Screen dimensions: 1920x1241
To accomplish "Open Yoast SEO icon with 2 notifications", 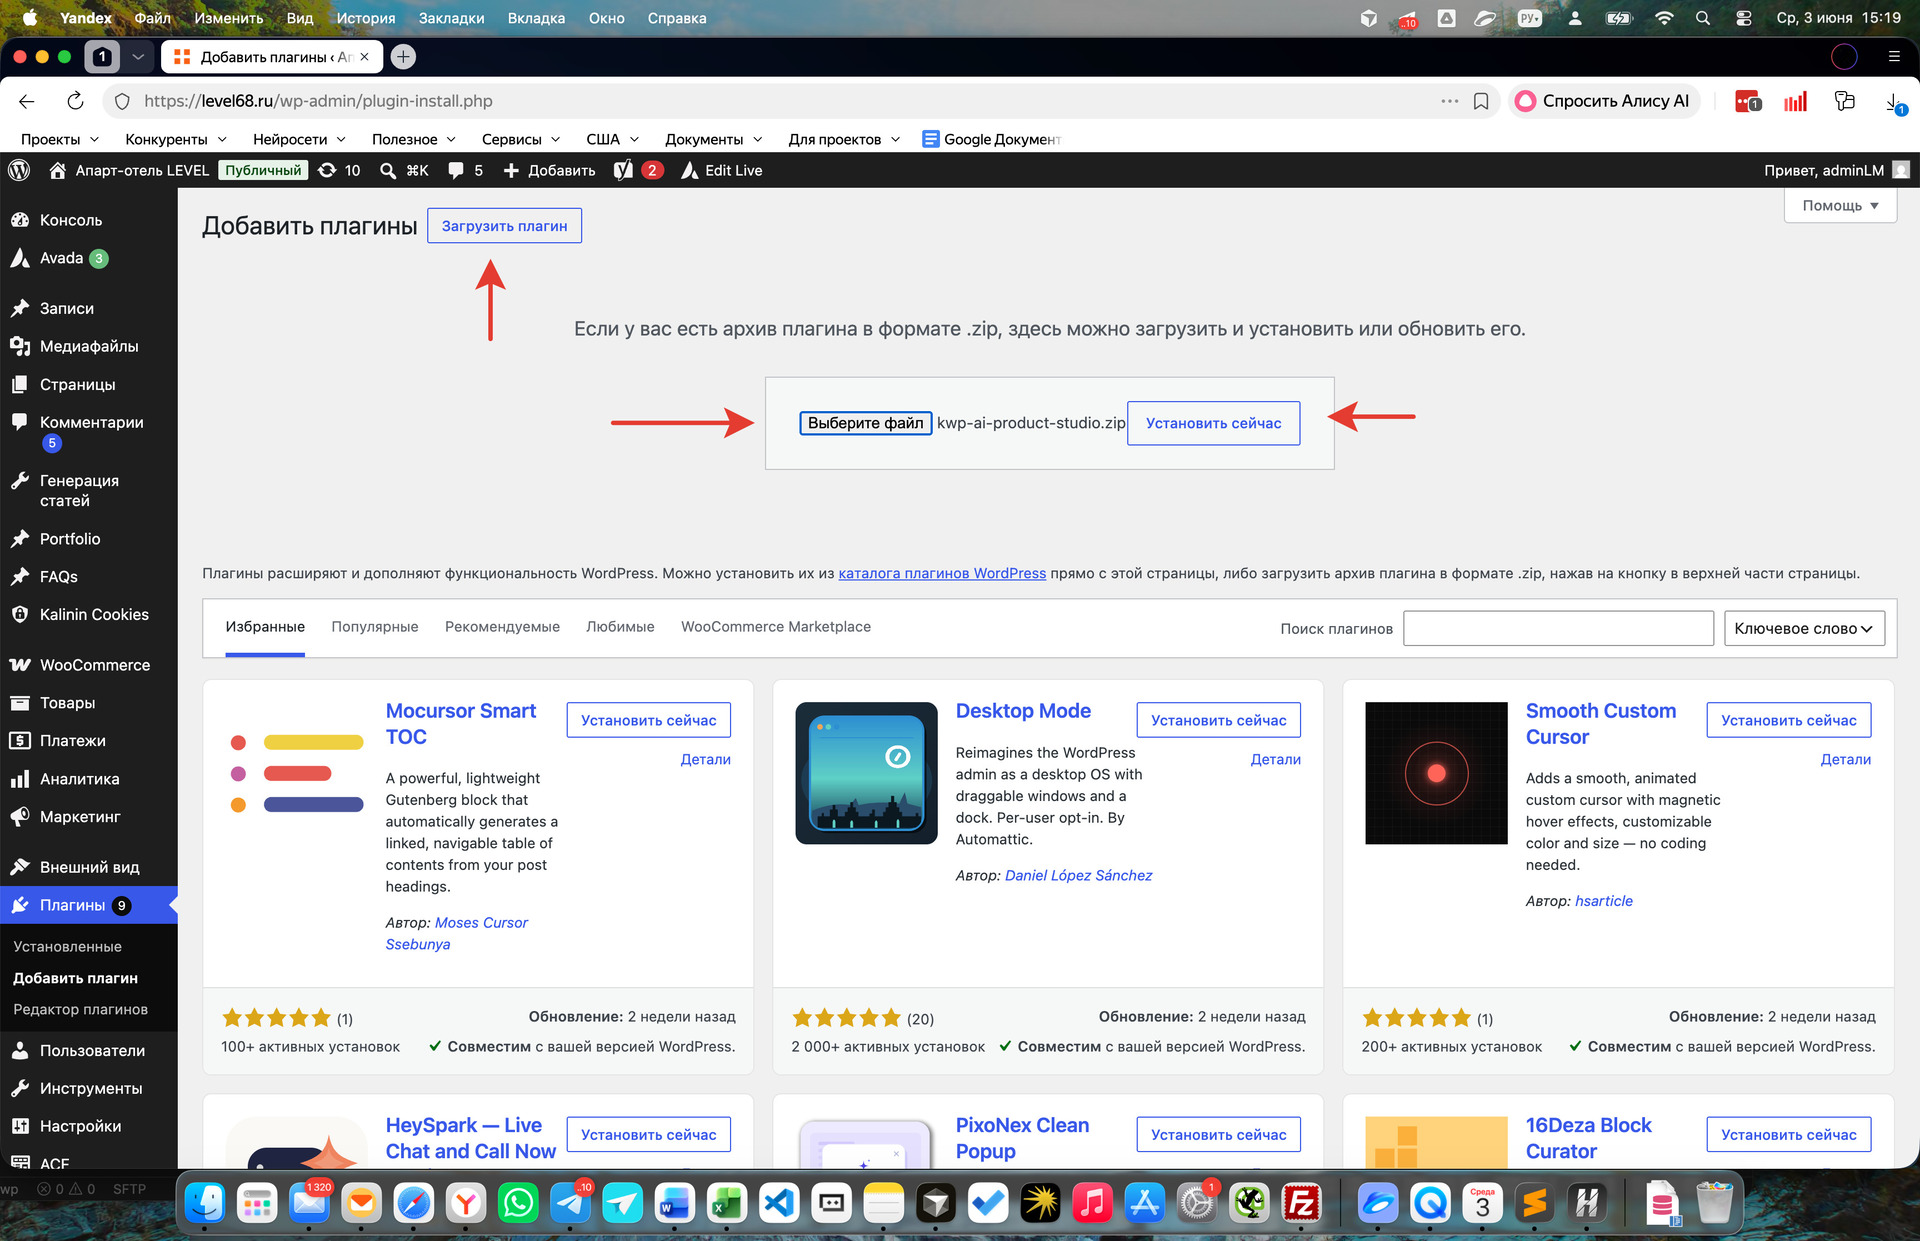I will pos(638,170).
